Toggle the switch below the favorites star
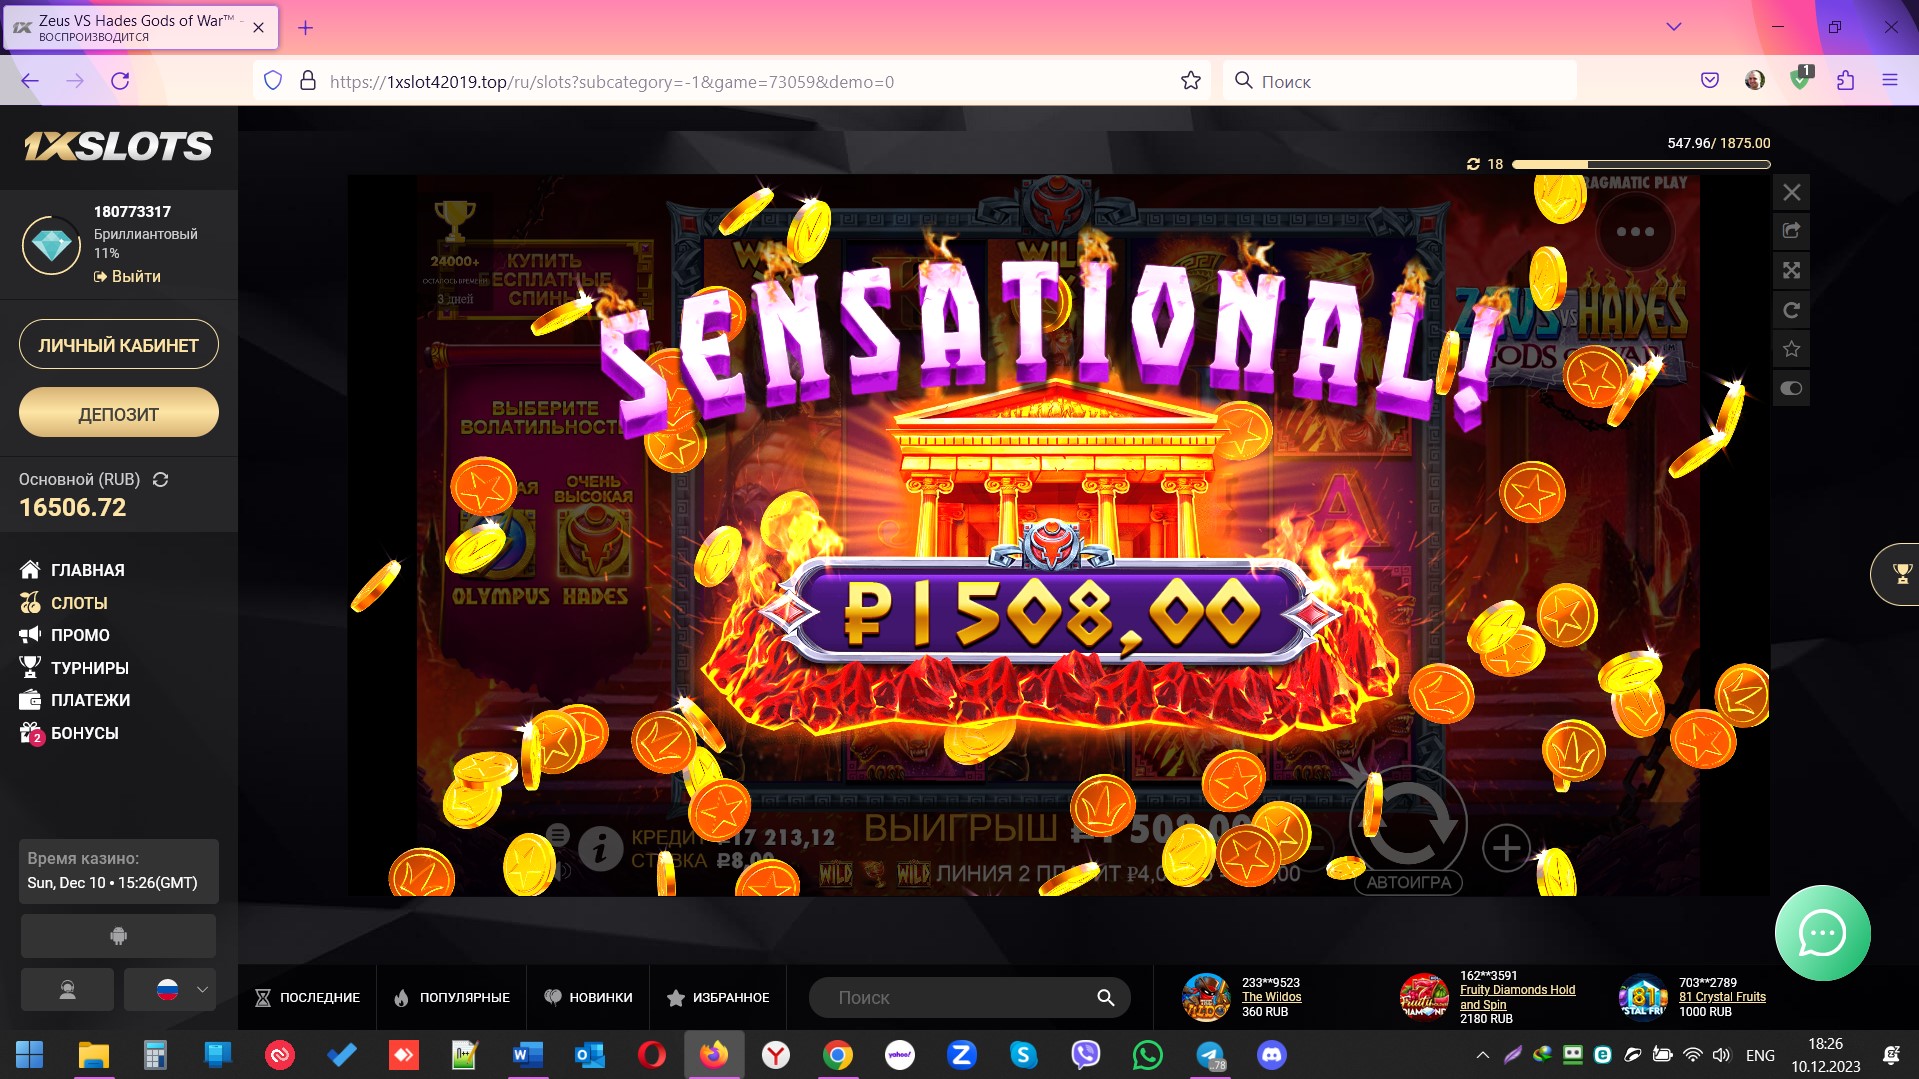The height and width of the screenshot is (1079, 1919). coord(1791,388)
